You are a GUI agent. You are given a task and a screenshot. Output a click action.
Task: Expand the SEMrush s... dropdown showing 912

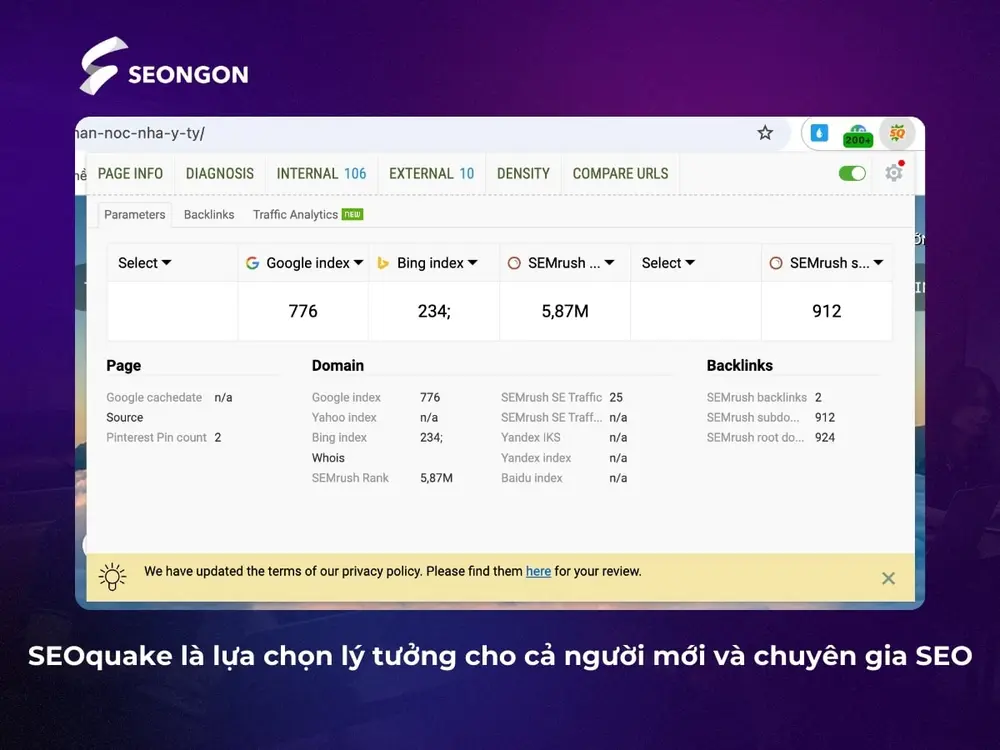tap(827, 263)
